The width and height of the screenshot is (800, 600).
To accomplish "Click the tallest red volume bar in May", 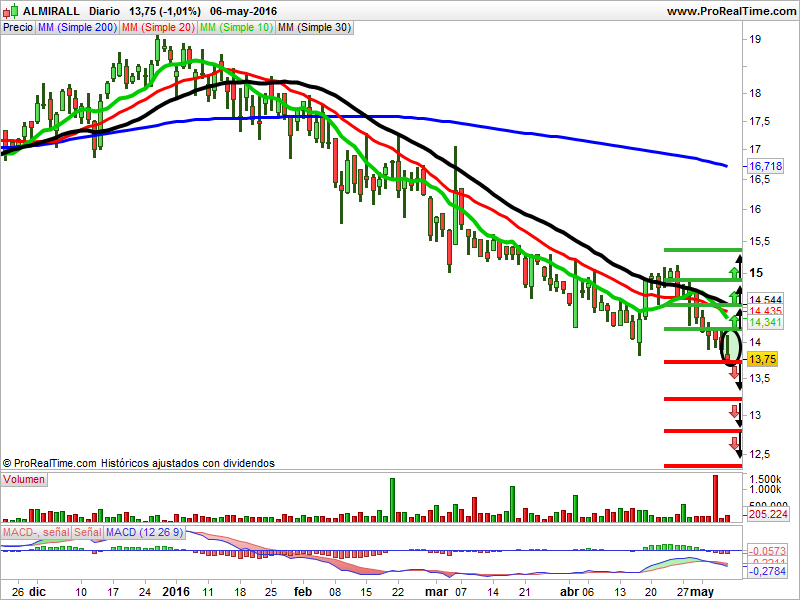I will point(715,498).
